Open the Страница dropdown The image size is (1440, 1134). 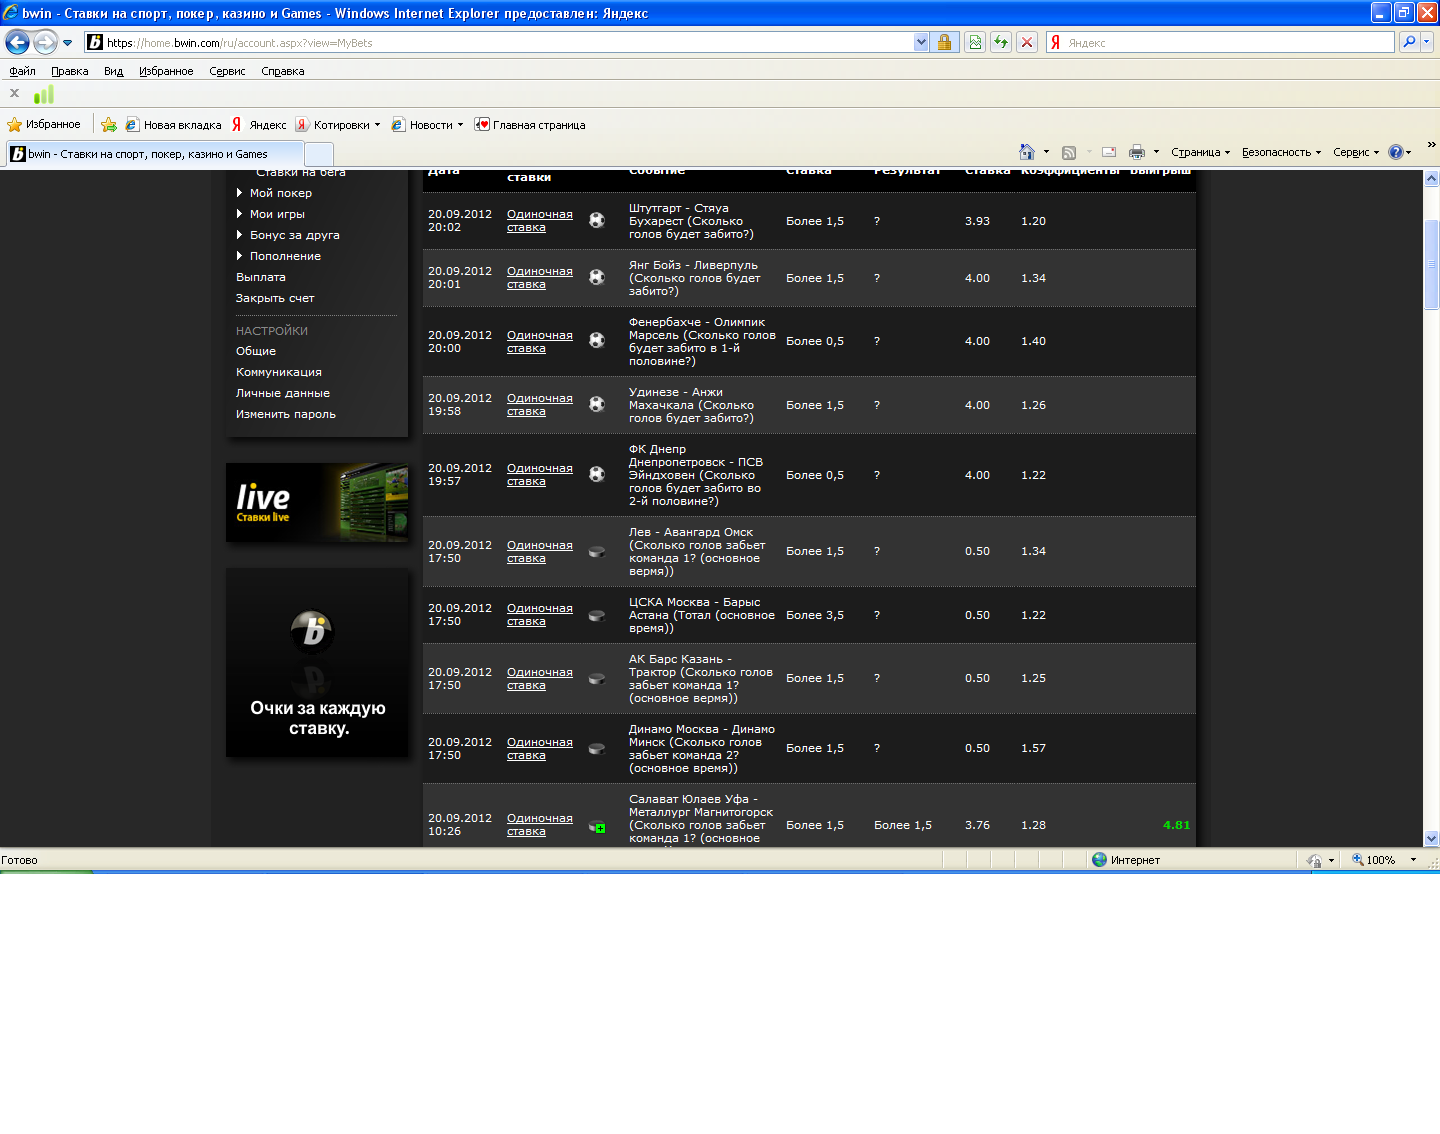click(x=1200, y=152)
